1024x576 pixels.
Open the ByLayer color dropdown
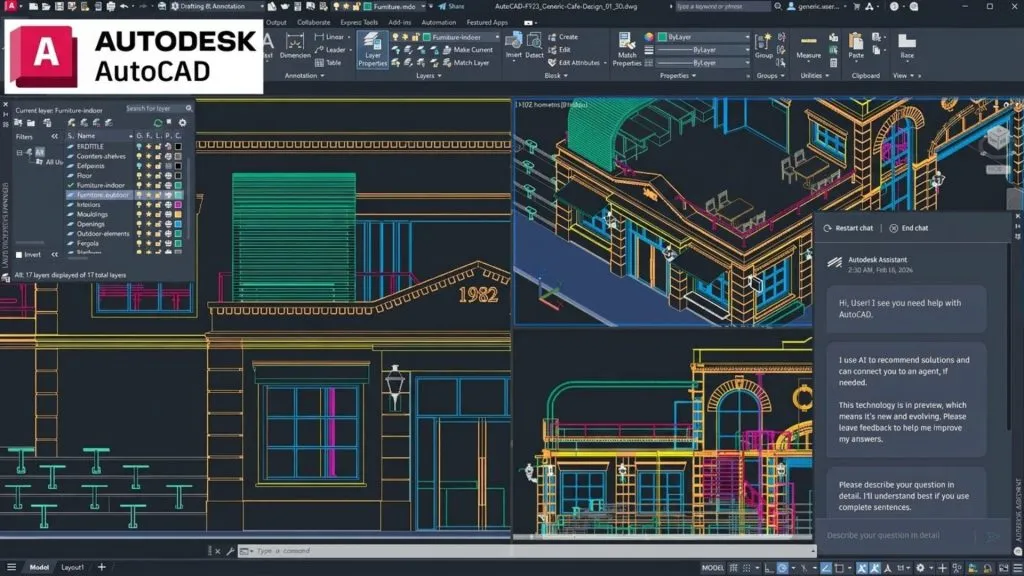coord(703,37)
